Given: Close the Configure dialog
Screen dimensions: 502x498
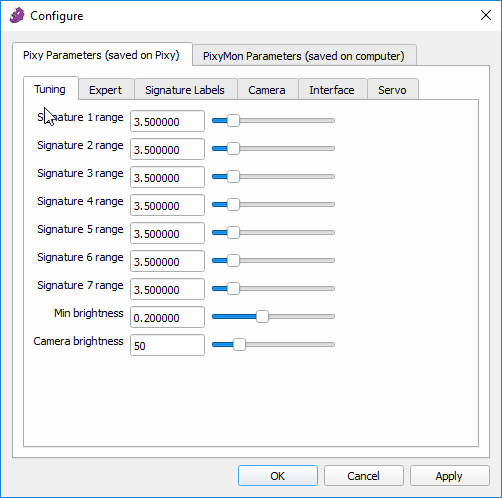Looking at the screenshot, I should (x=486, y=15).
